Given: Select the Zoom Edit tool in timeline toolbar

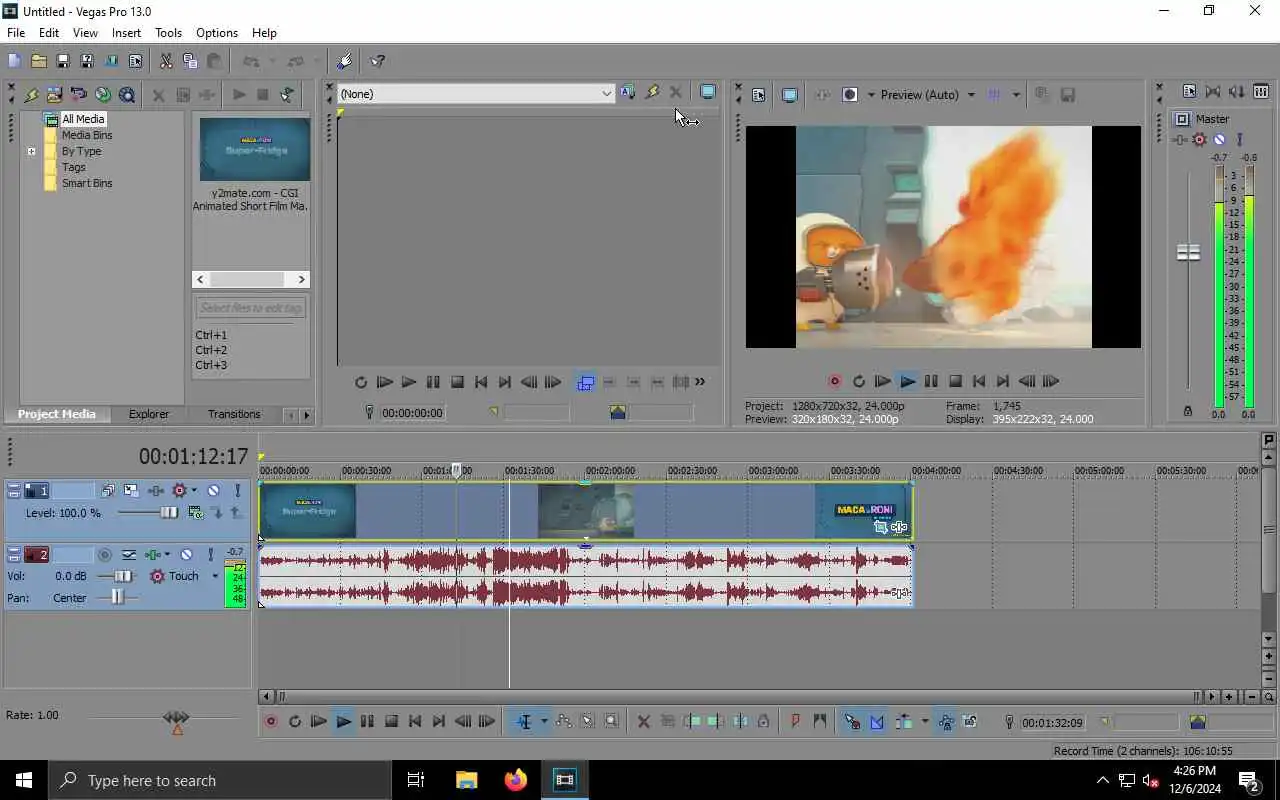Looking at the screenshot, I should pyautogui.click(x=612, y=721).
